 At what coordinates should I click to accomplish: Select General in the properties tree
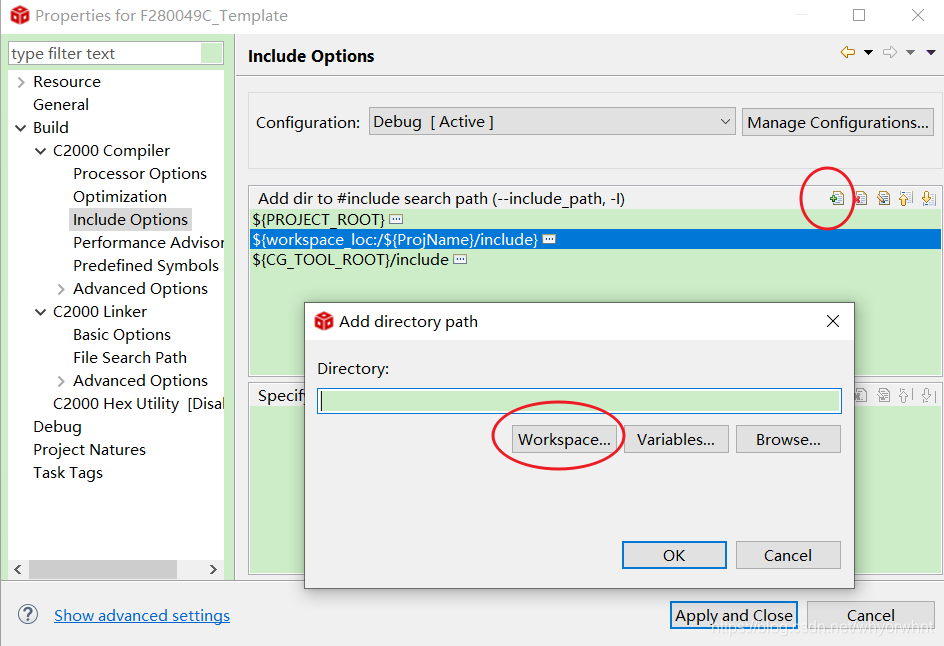coord(61,104)
